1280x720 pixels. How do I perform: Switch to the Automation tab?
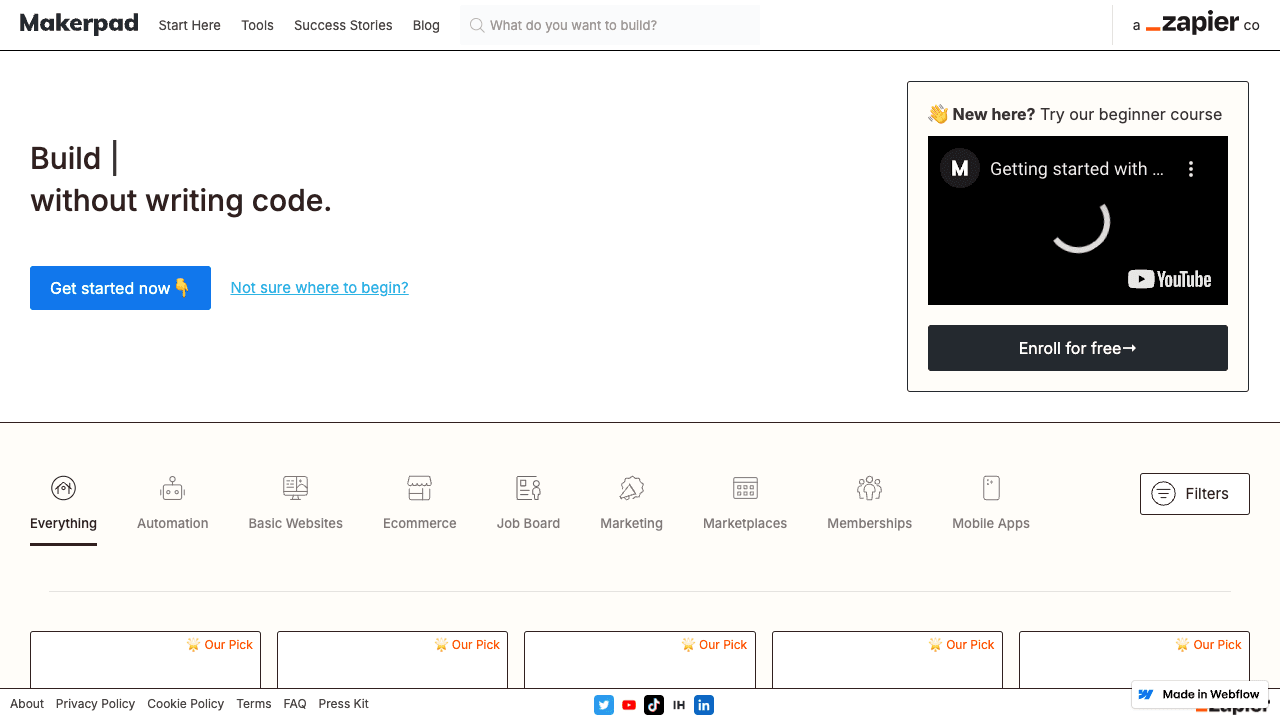click(x=173, y=510)
